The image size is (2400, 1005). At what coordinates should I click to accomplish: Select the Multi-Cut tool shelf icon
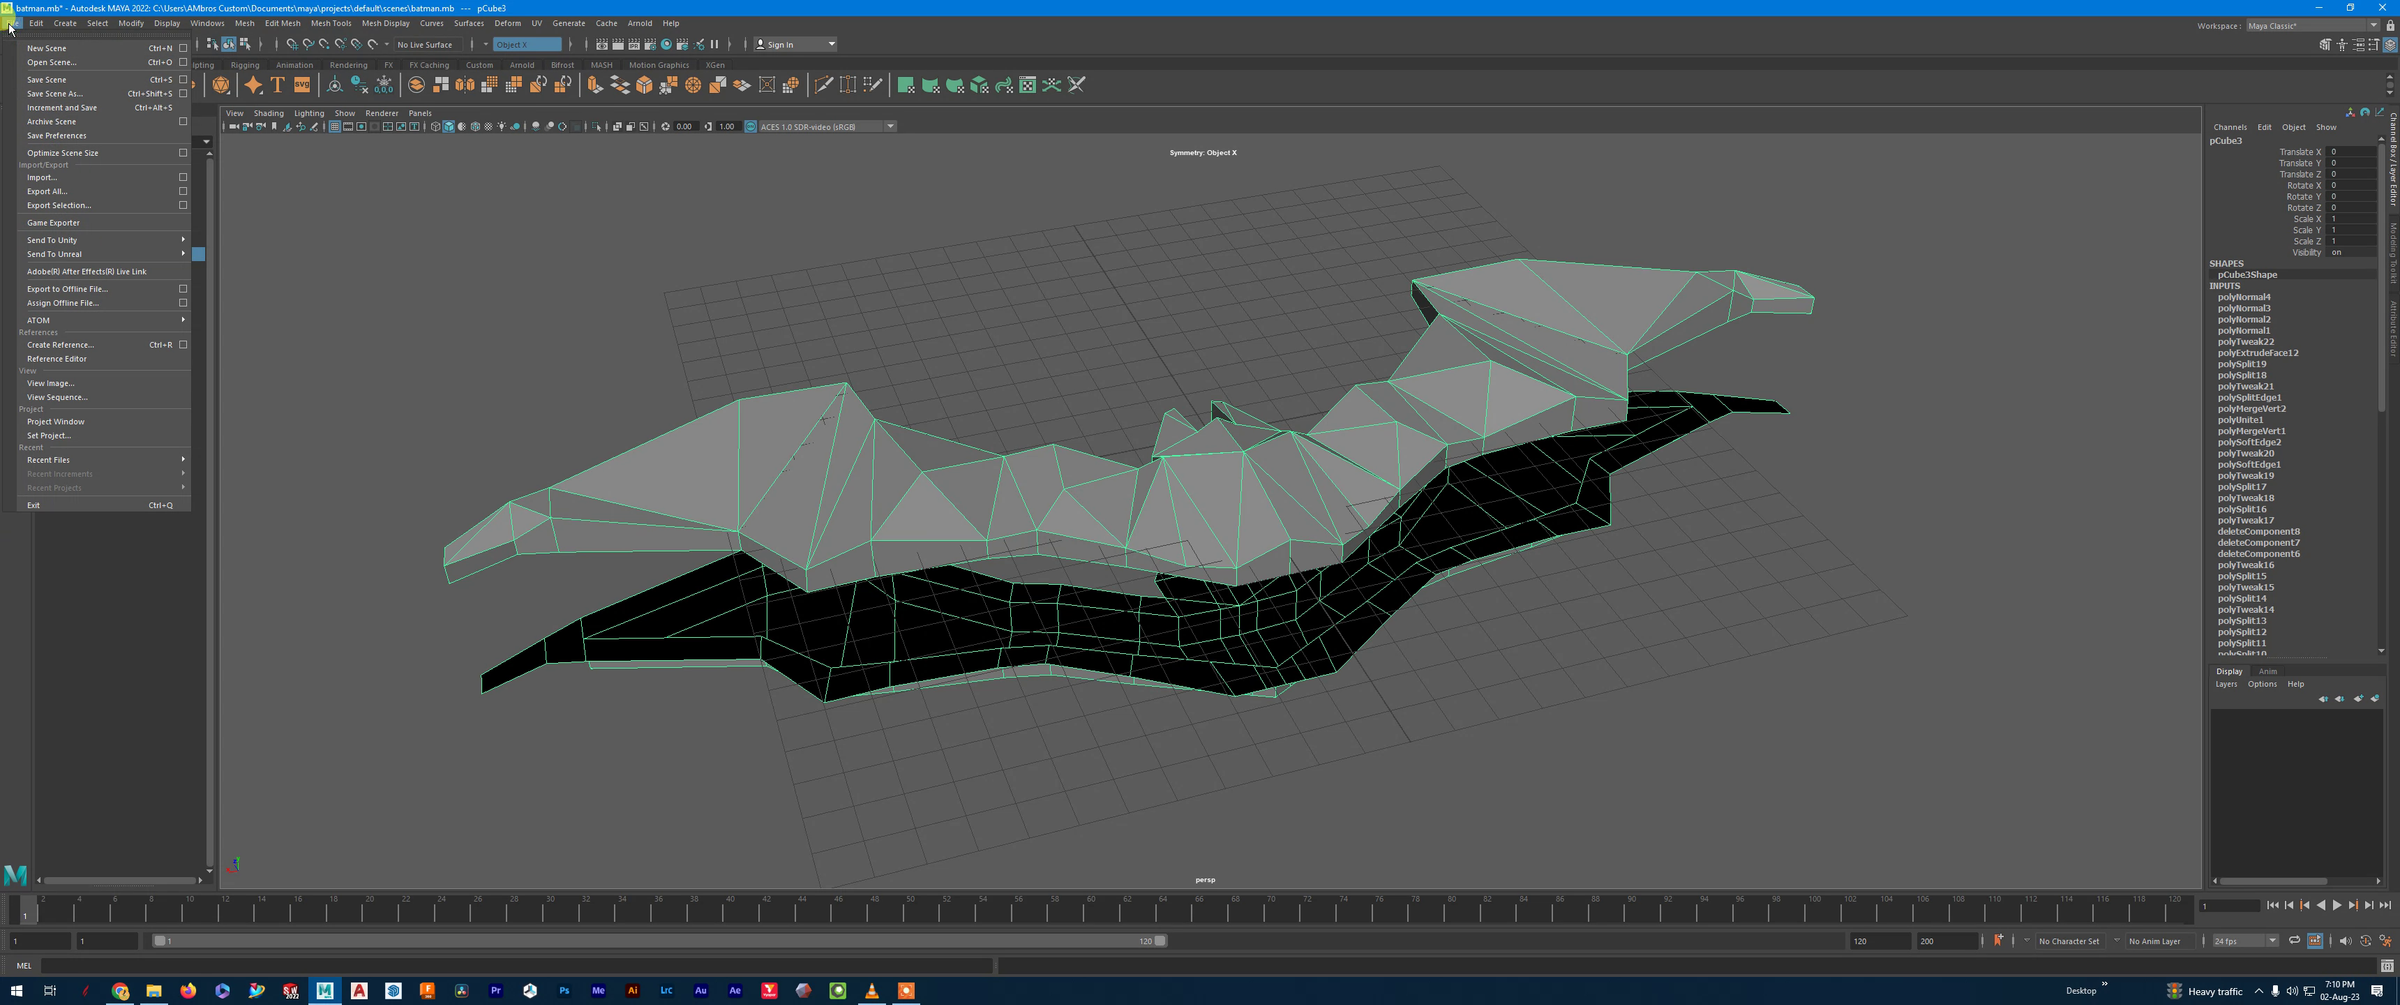click(x=823, y=85)
